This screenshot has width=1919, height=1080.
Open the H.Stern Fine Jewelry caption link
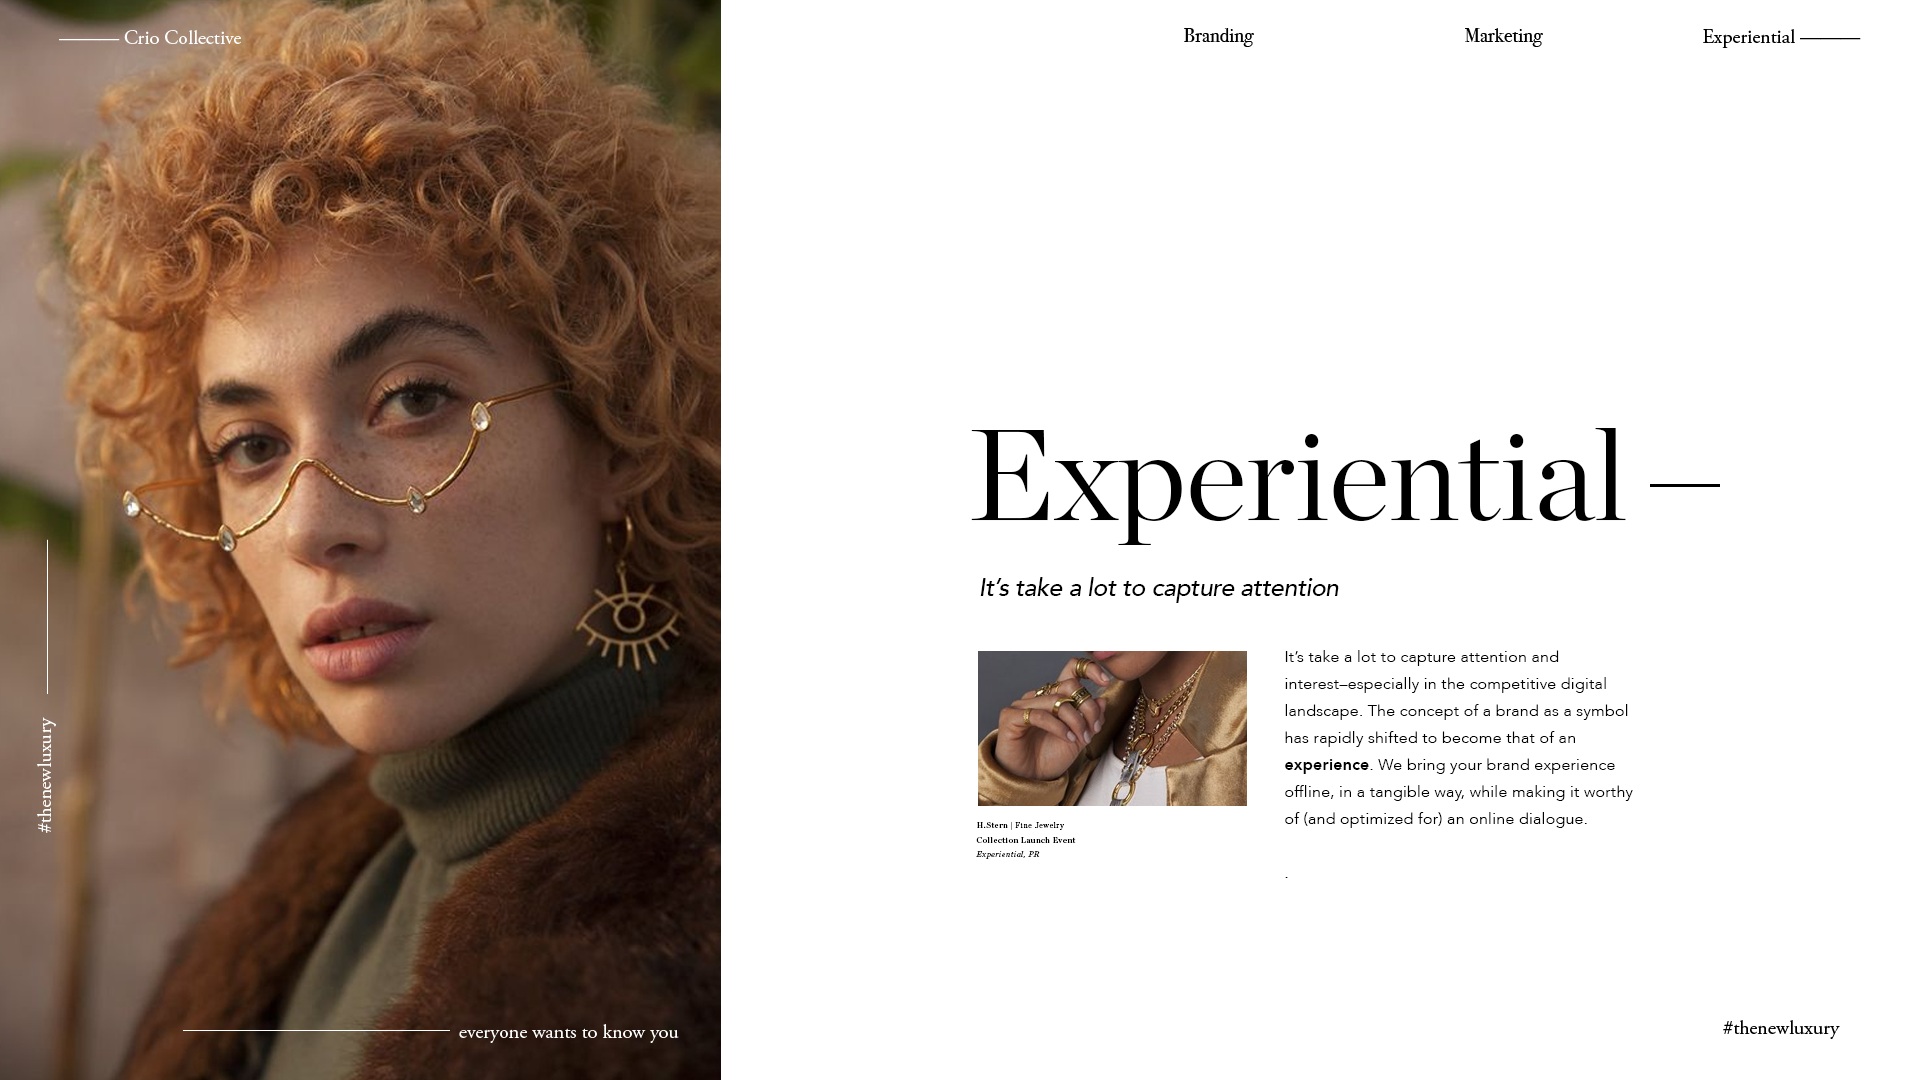[x=1020, y=825]
